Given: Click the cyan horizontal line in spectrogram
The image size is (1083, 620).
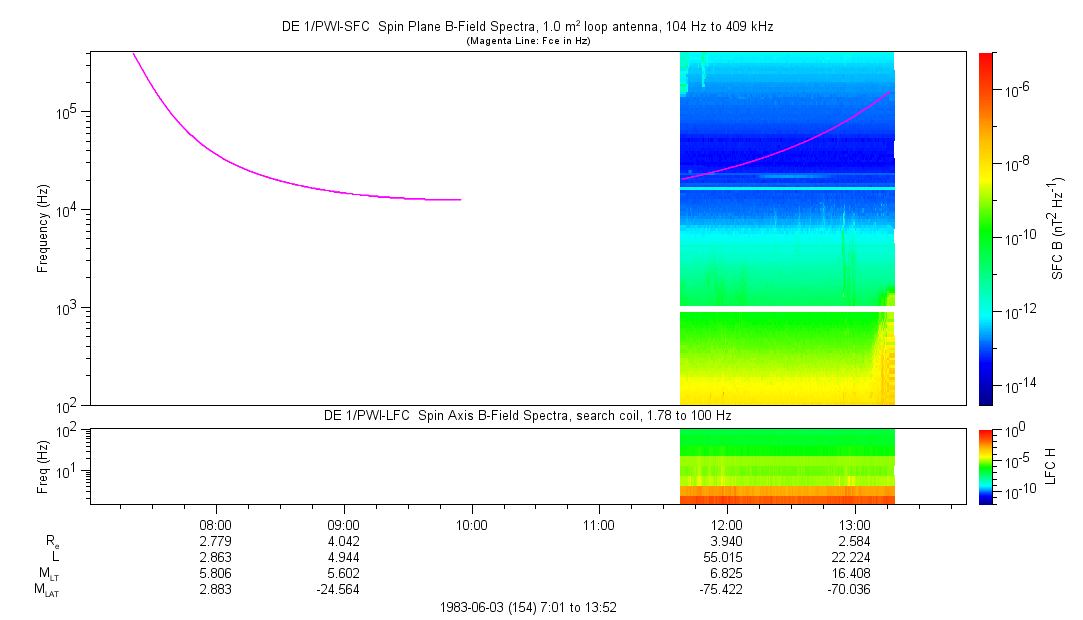Looking at the screenshot, I should (x=787, y=188).
